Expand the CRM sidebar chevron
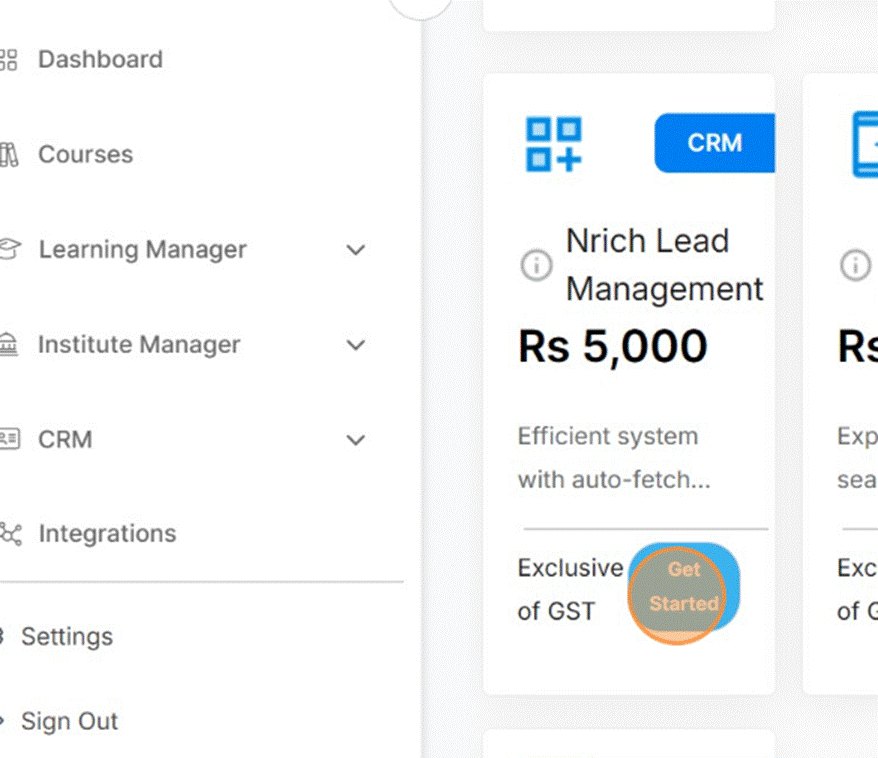 pos(356,440)
